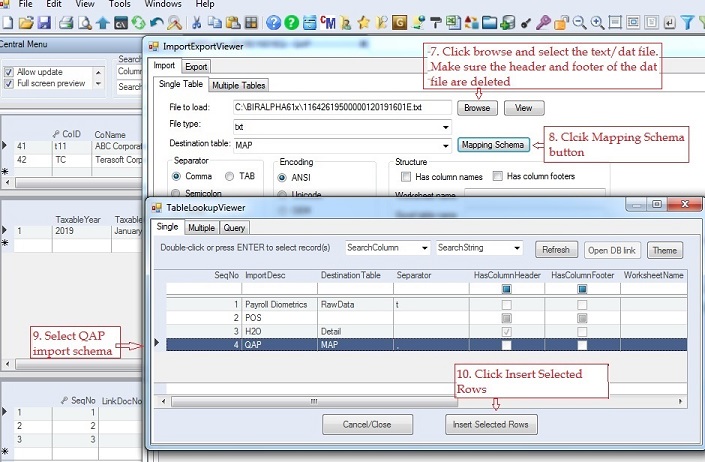The image size is (705, 462).
Task: Click the New document toolbar icon
Action: 8,22
